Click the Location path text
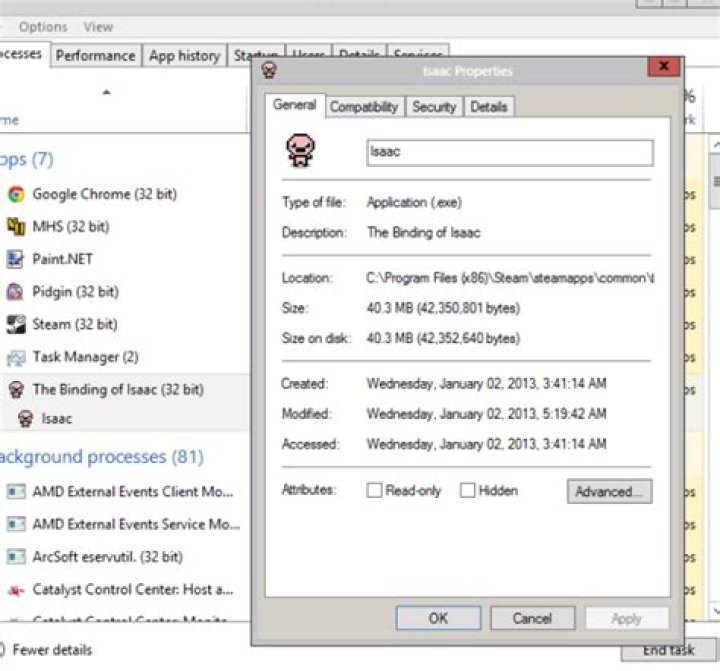This screenshot has height=671, width=720. coord(510,278)
